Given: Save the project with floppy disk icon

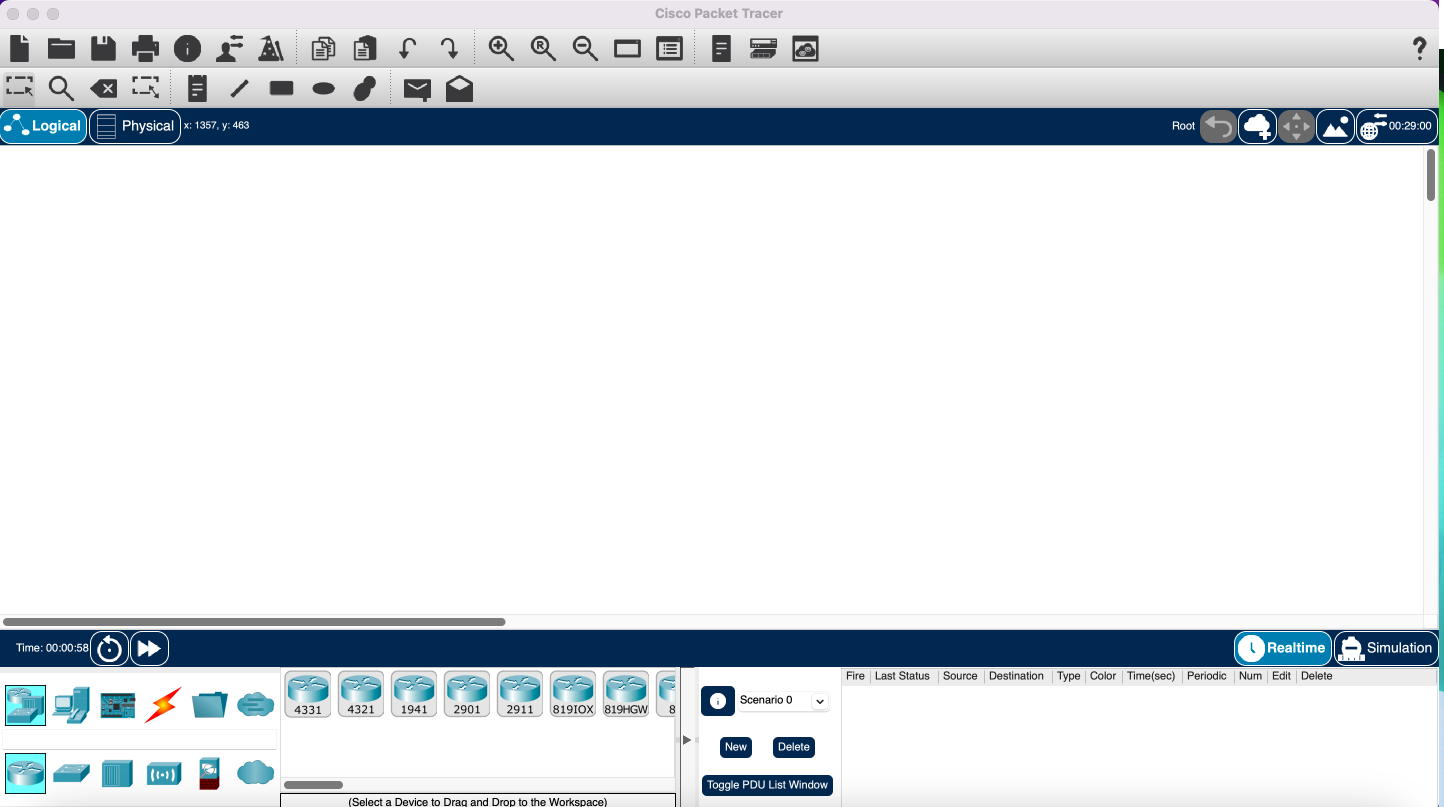Looking at the screenshot, I should (x=103, y=48).
